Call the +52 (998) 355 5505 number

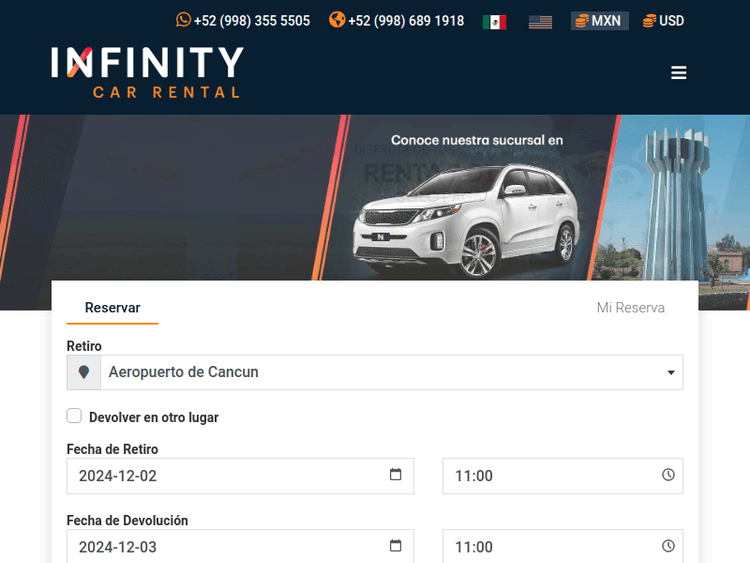252,21
